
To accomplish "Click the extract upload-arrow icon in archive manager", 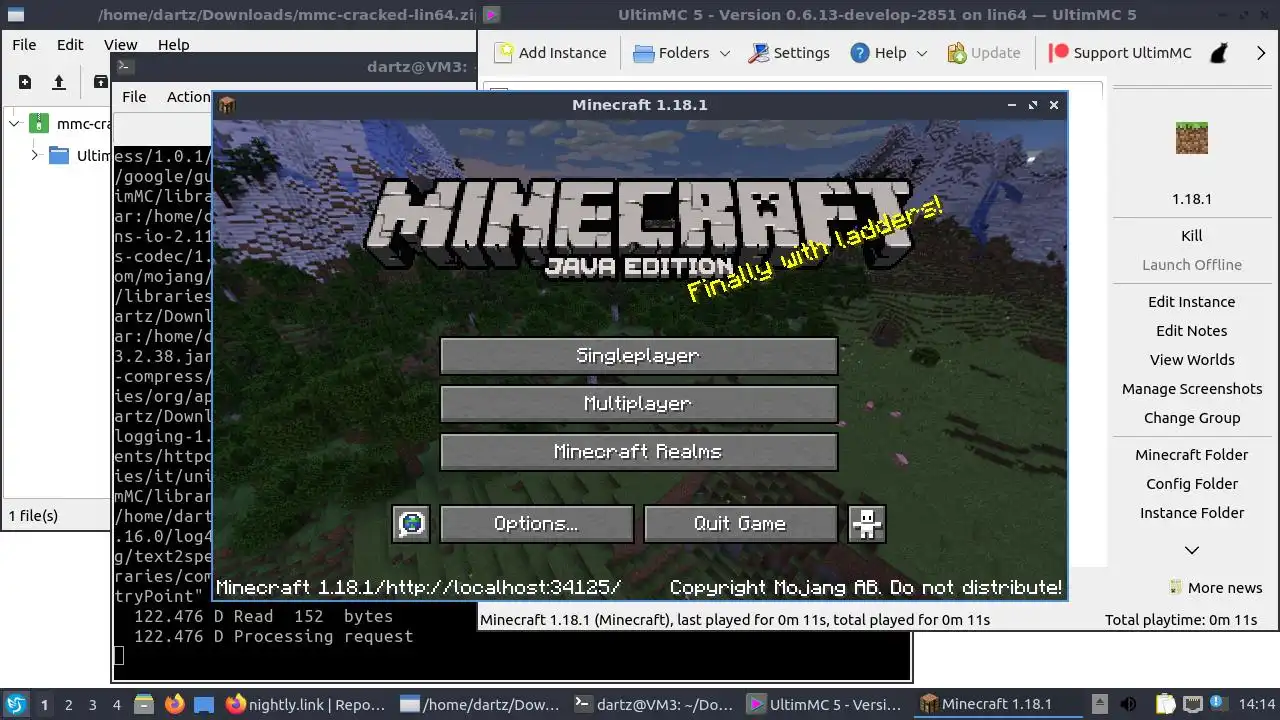I will point(59,82).
